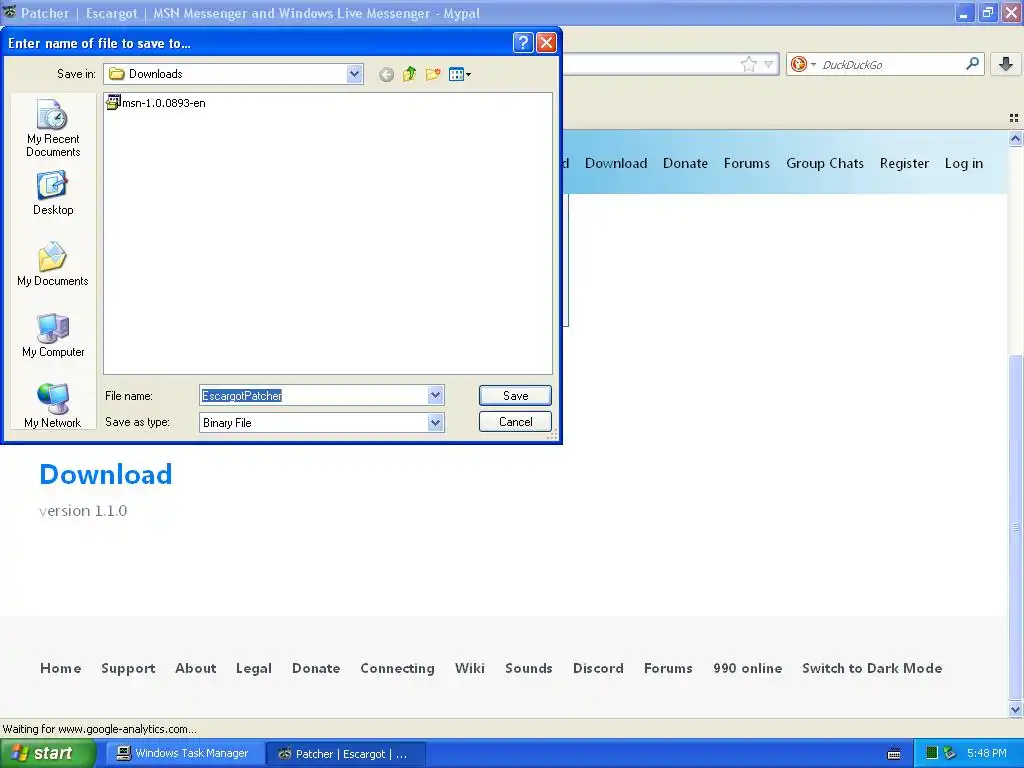Click the keyboard icon in taskbar
Viewport: 1024px width, 768px height.
click(894, 754)
